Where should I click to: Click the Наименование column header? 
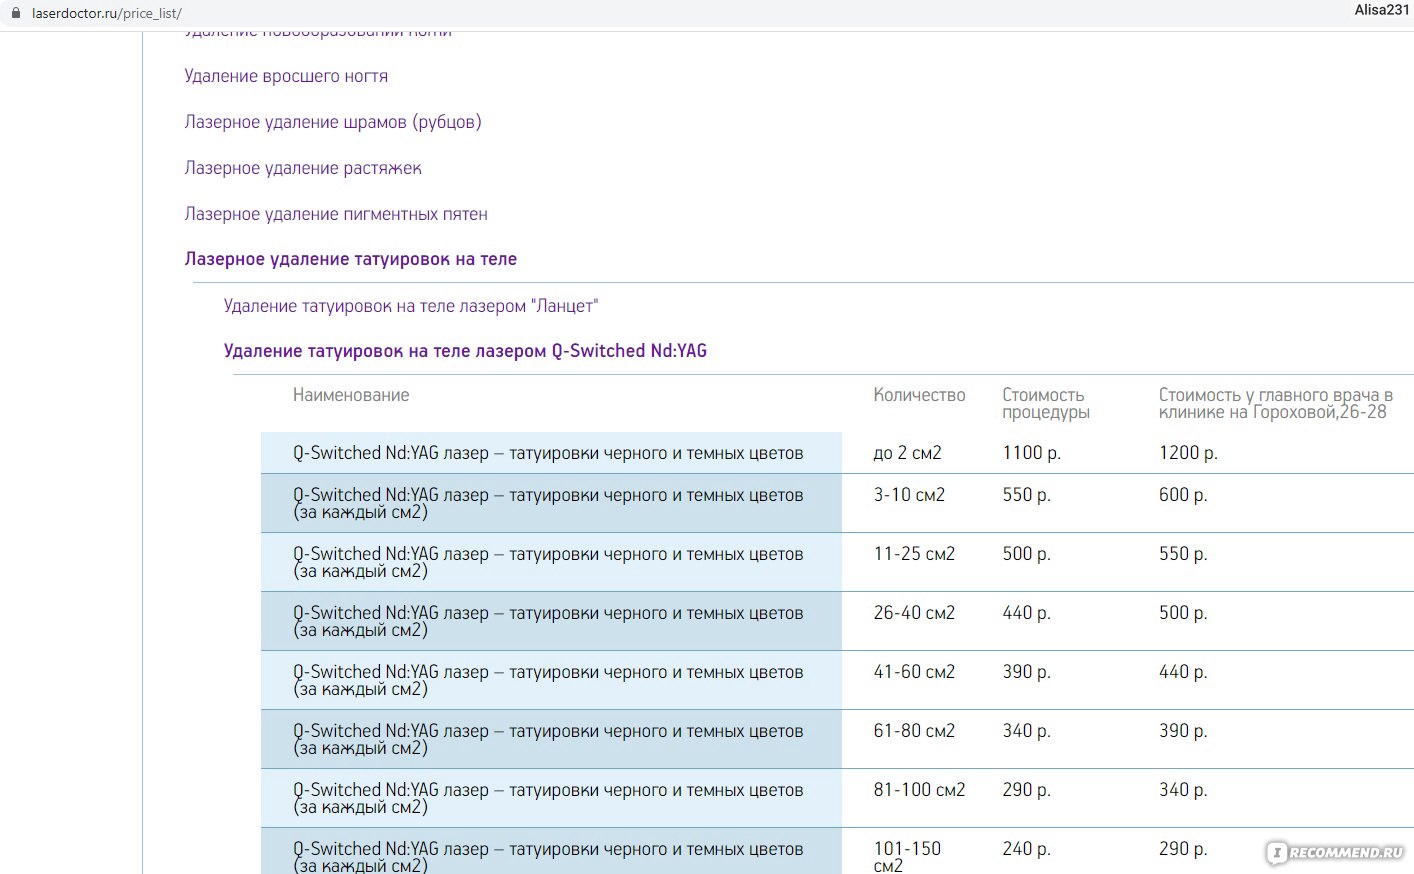pyautogui.click(x=351, y=395)
